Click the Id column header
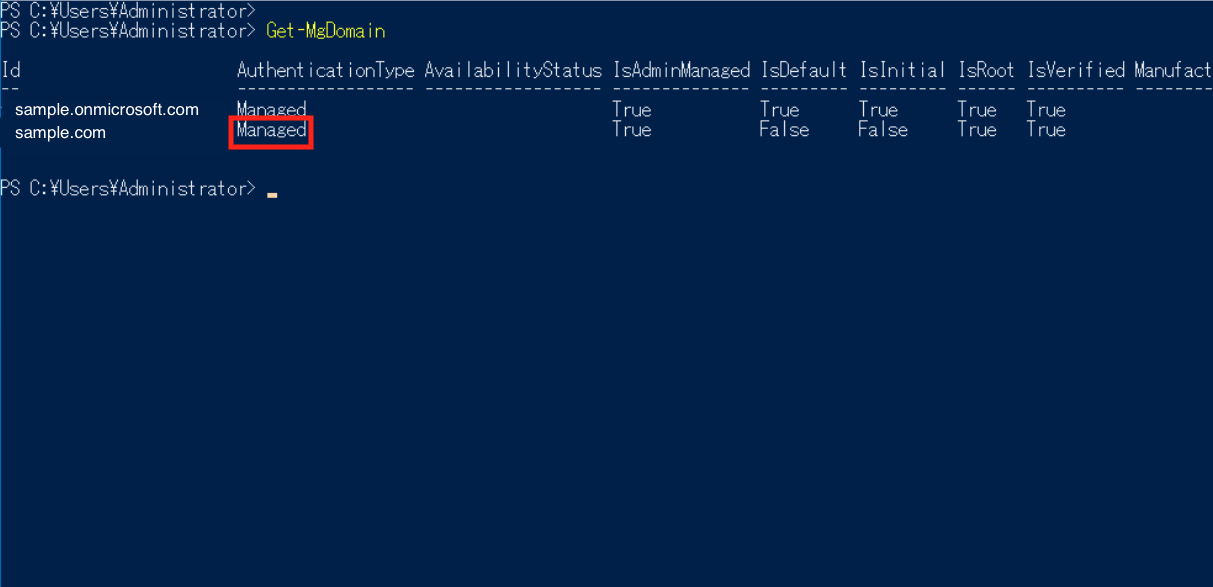The image size is (1213, 587). point(11,71)
